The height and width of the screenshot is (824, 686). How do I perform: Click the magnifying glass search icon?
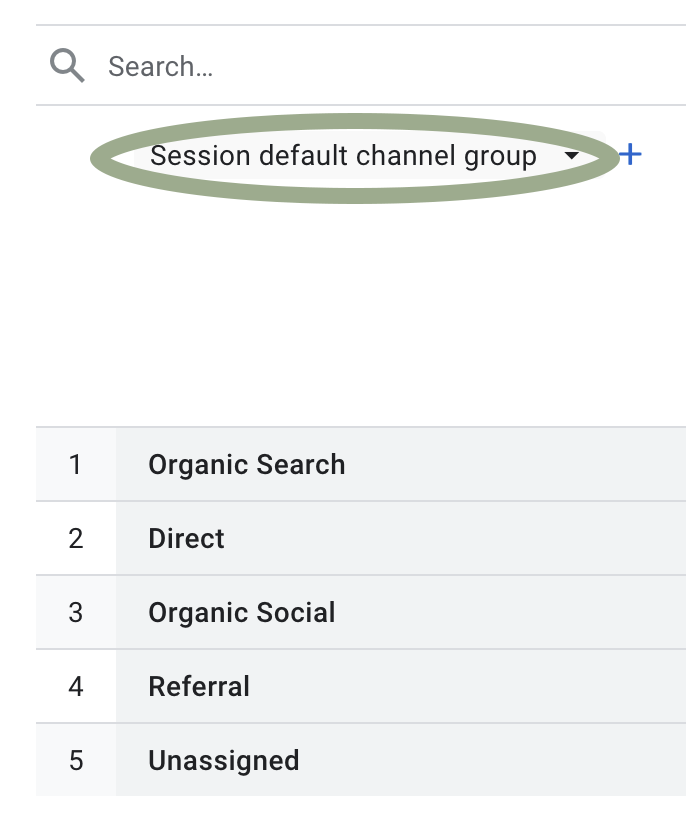click(67, 66)
